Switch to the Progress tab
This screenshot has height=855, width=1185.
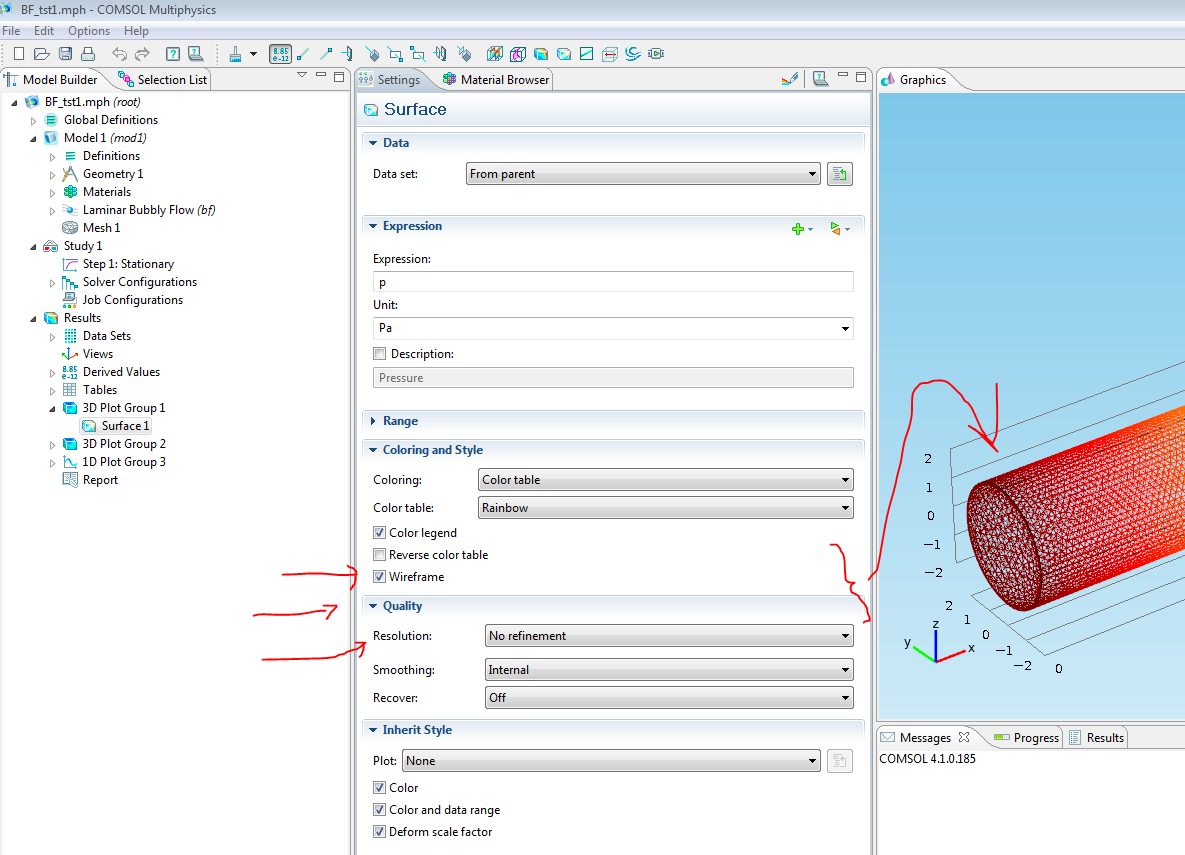coord(1035,738)
